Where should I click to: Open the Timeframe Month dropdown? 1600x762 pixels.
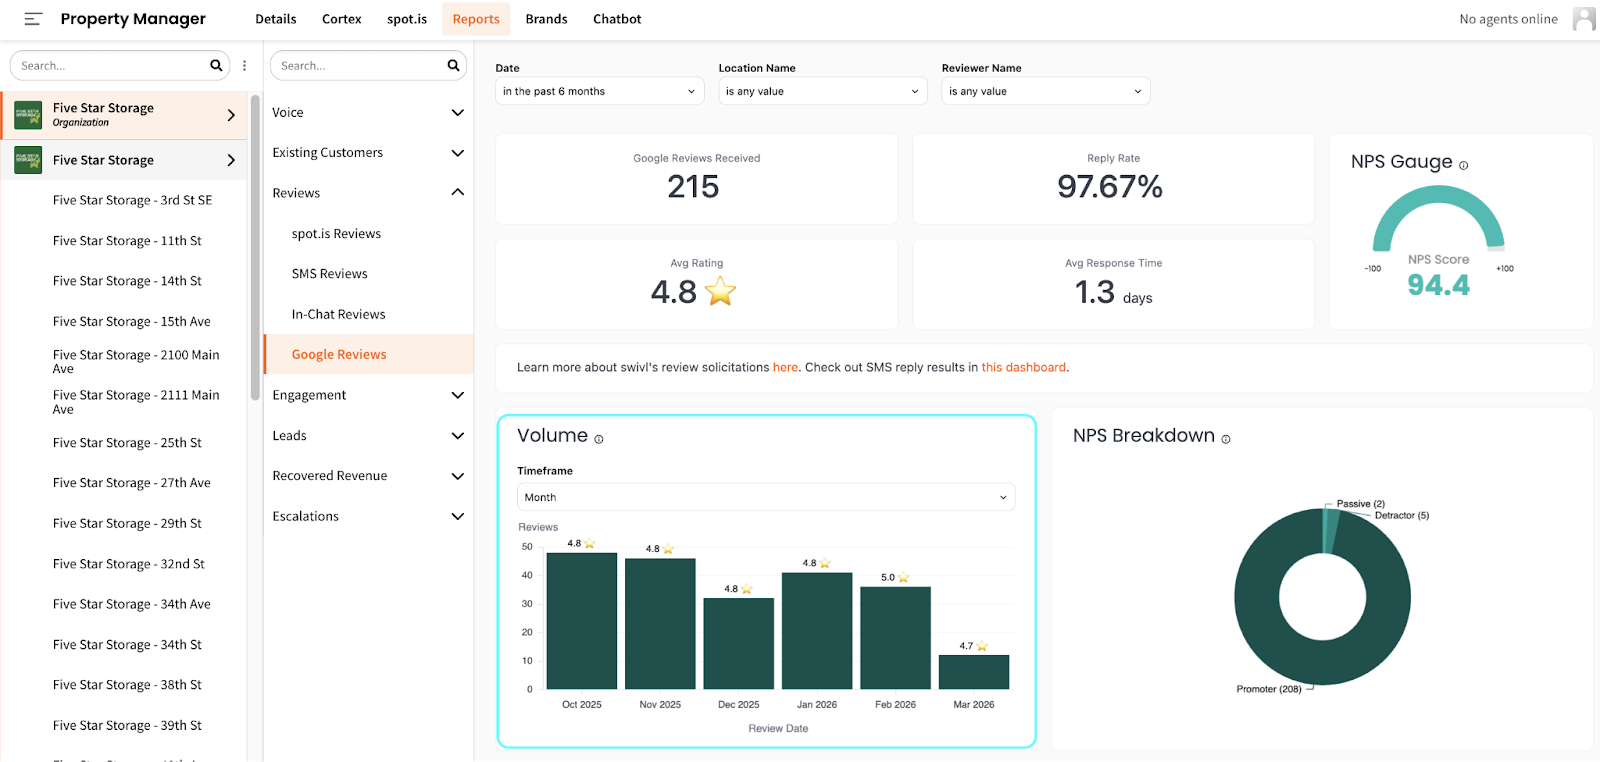(x=766, y=497)
